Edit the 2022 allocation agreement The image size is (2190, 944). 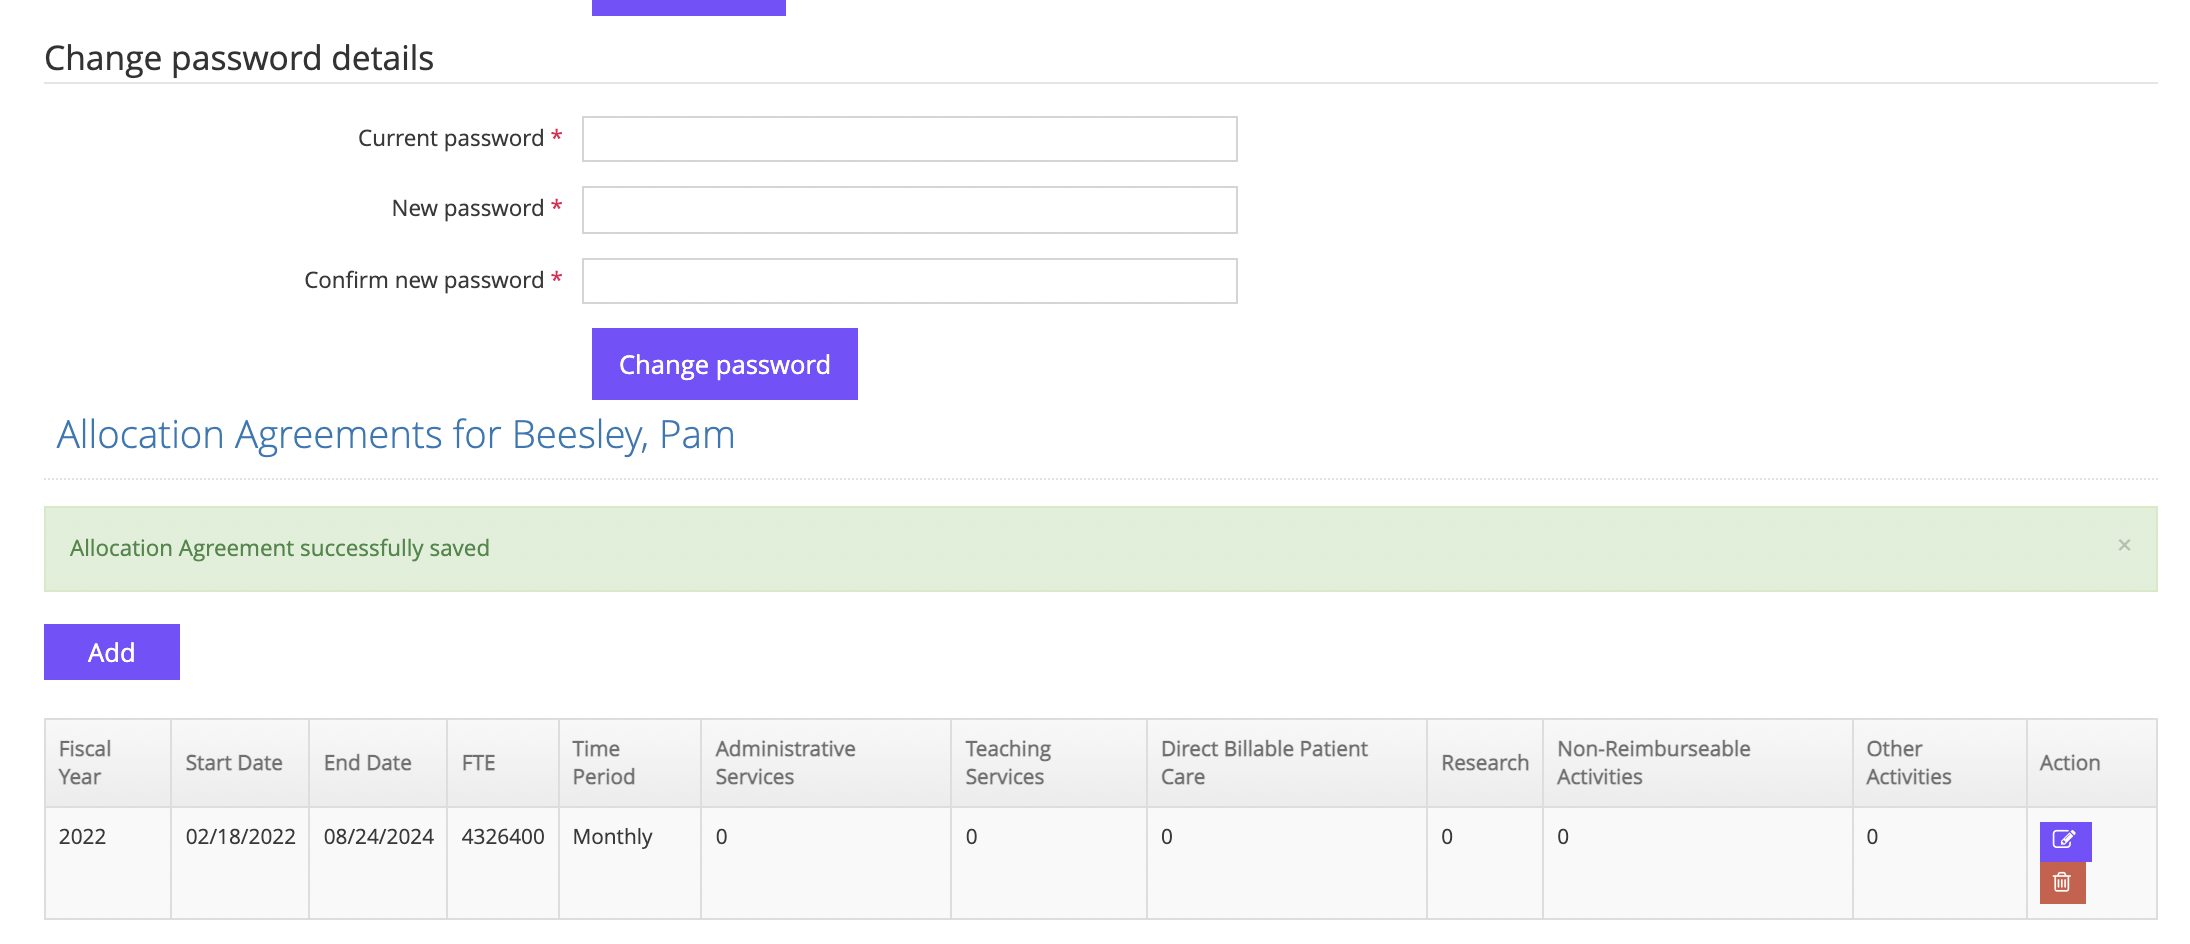(2065, 840)
